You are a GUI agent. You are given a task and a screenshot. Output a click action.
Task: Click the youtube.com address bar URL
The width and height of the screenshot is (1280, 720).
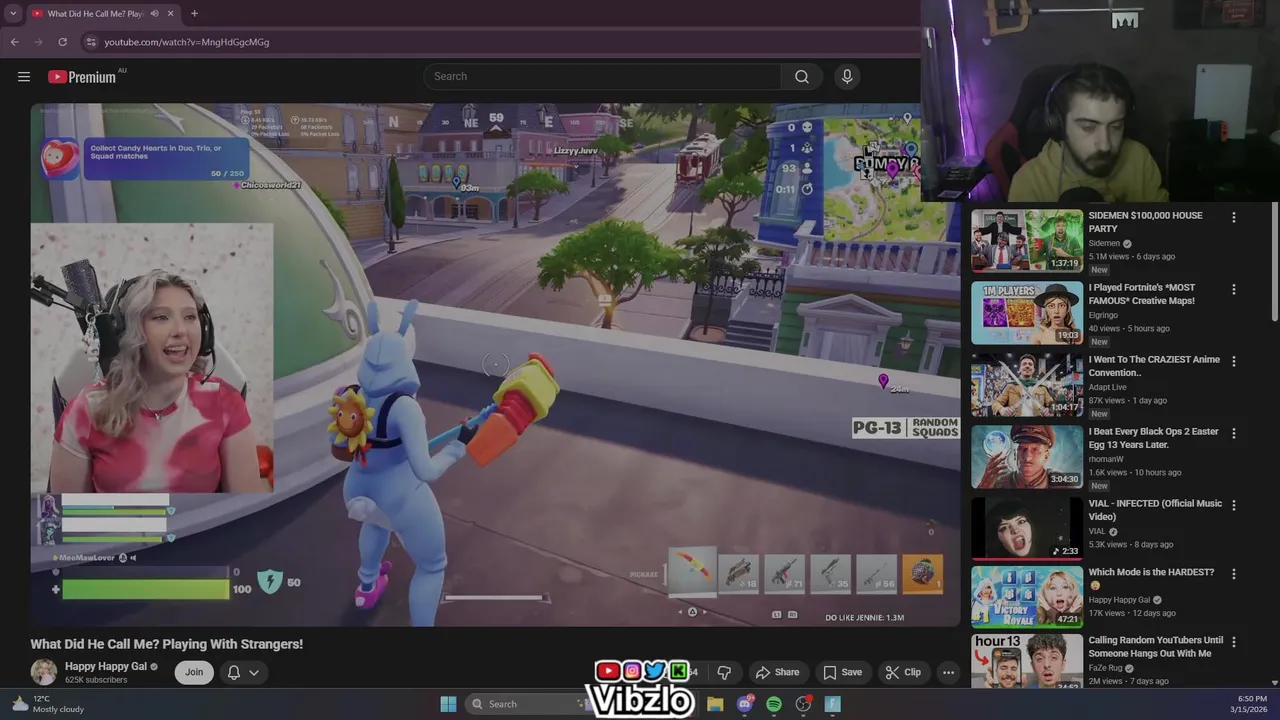[187, 42]
